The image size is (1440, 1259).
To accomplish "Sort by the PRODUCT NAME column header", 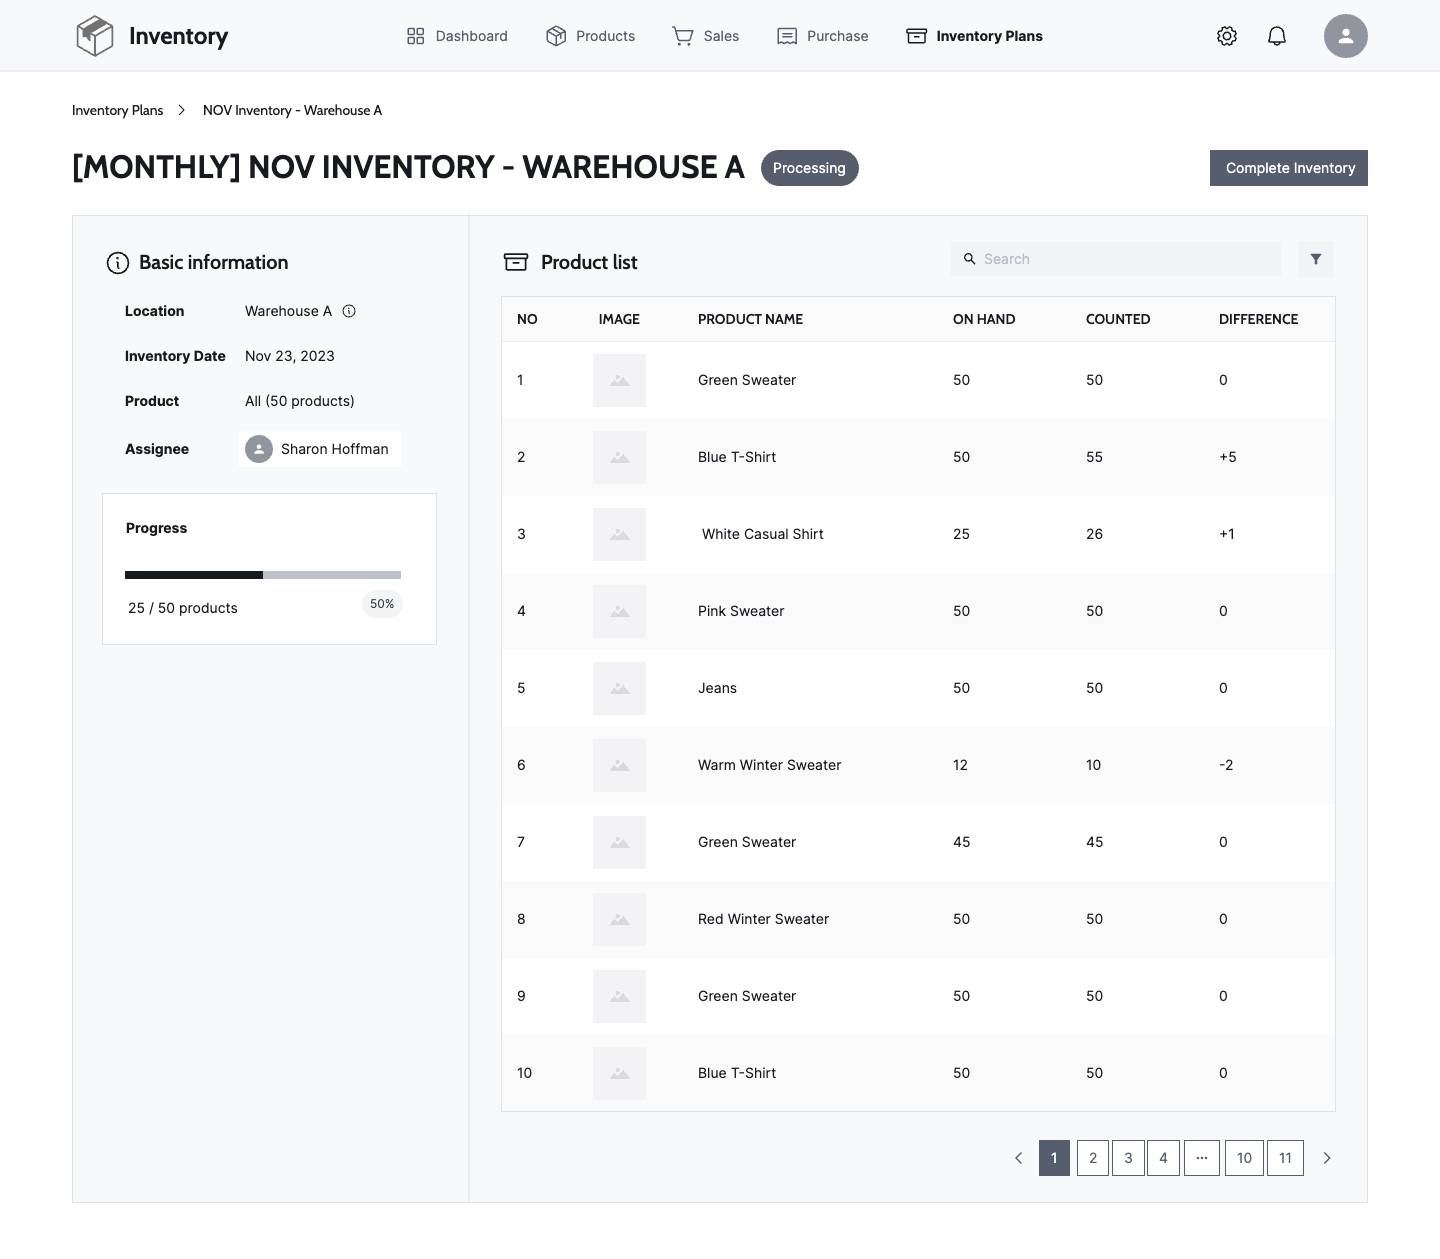I will (x=750, y=319).
